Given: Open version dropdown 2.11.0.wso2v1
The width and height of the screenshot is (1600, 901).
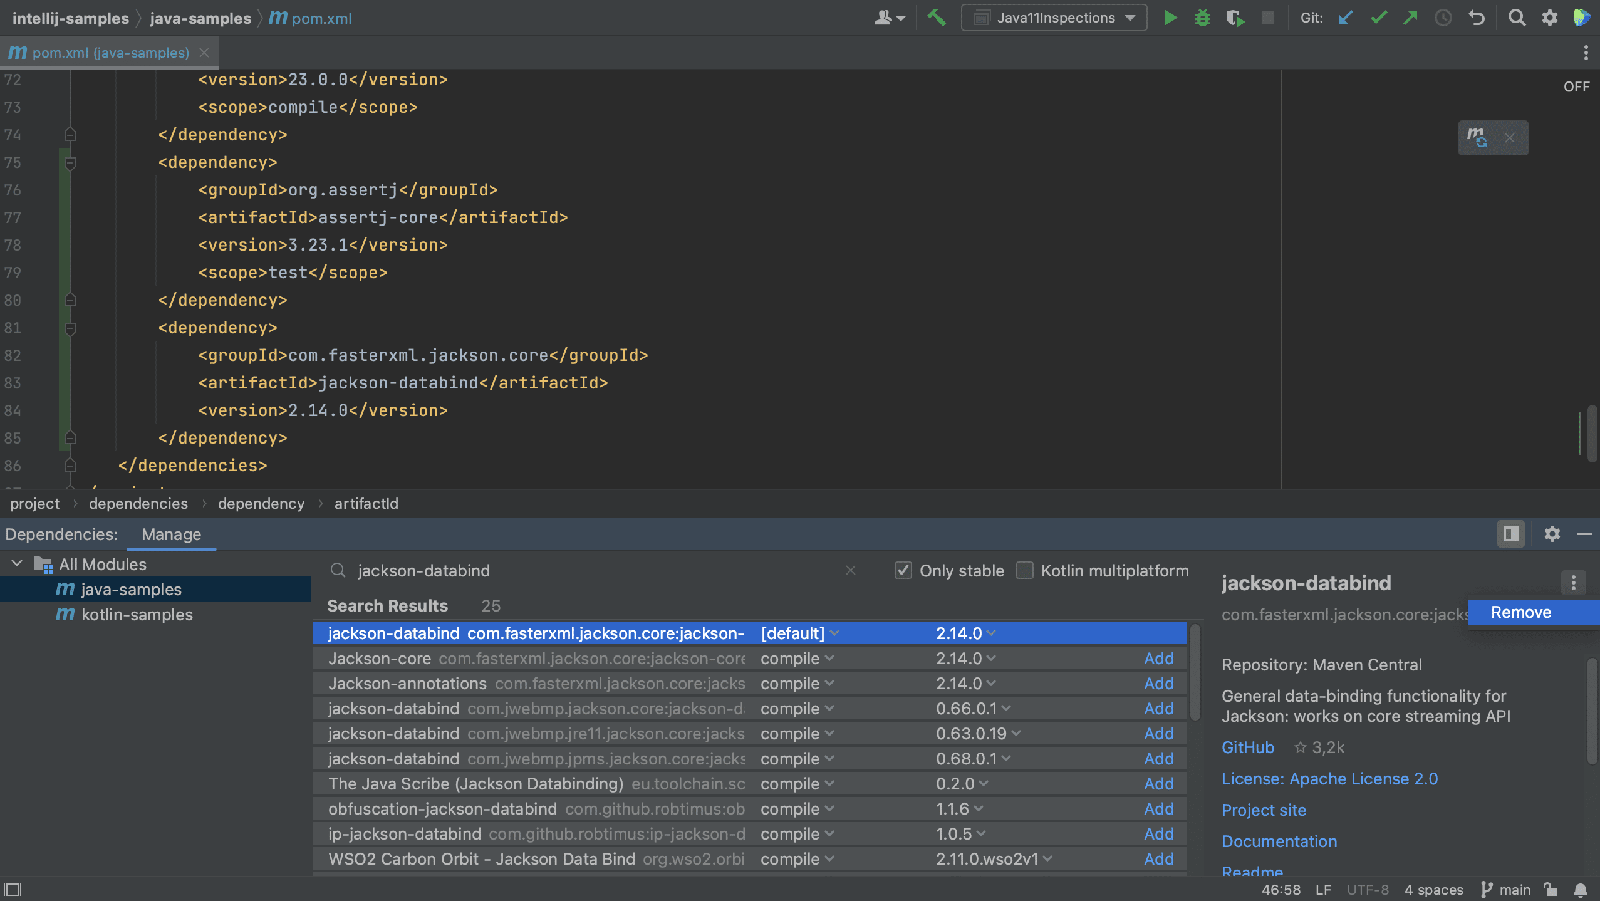Looking at the screenshot, I should pos(994,859).
